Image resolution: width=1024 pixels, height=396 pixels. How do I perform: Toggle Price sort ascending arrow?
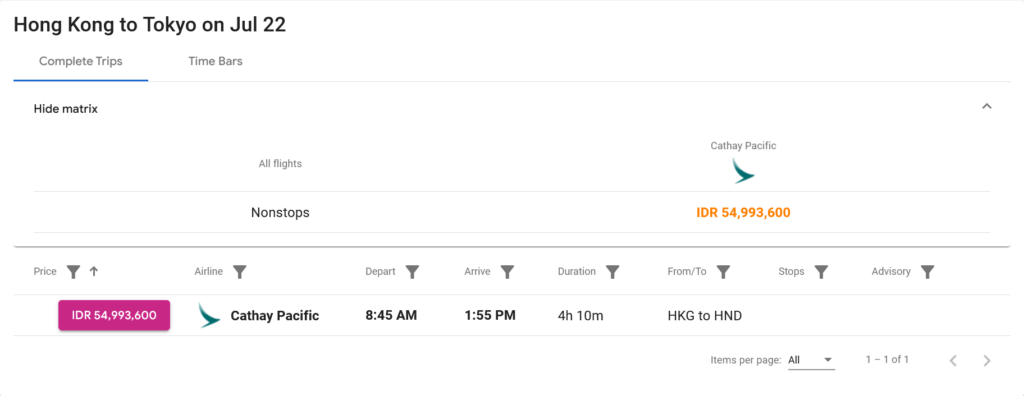pyautogui.click(x=93, y=272)
